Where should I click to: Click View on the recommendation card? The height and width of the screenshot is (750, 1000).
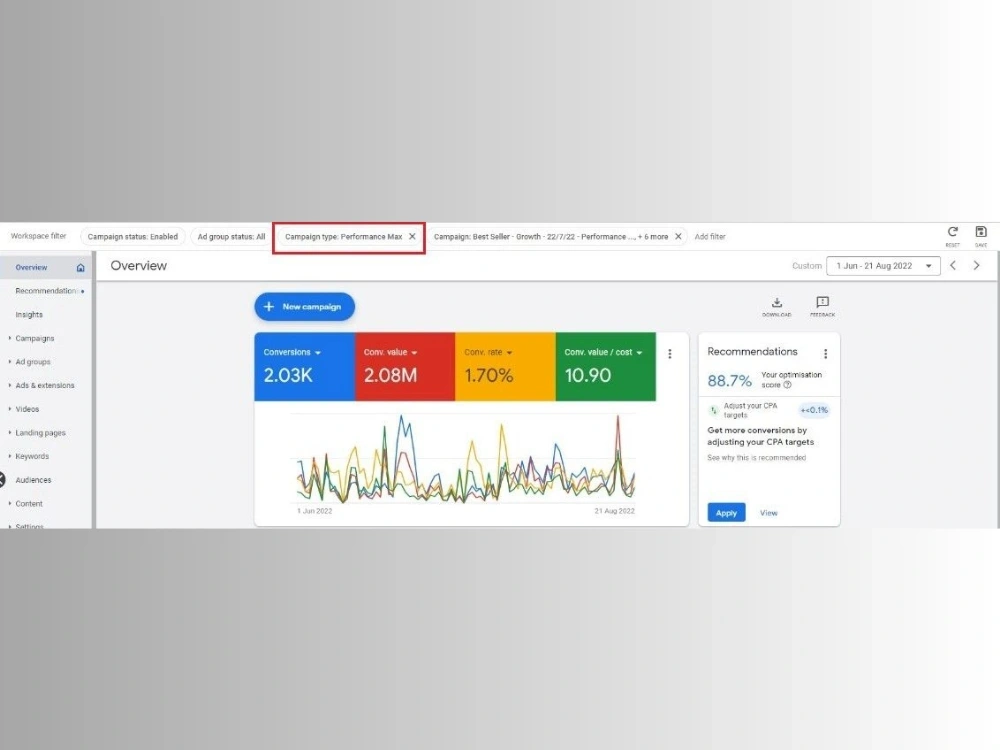768,513
